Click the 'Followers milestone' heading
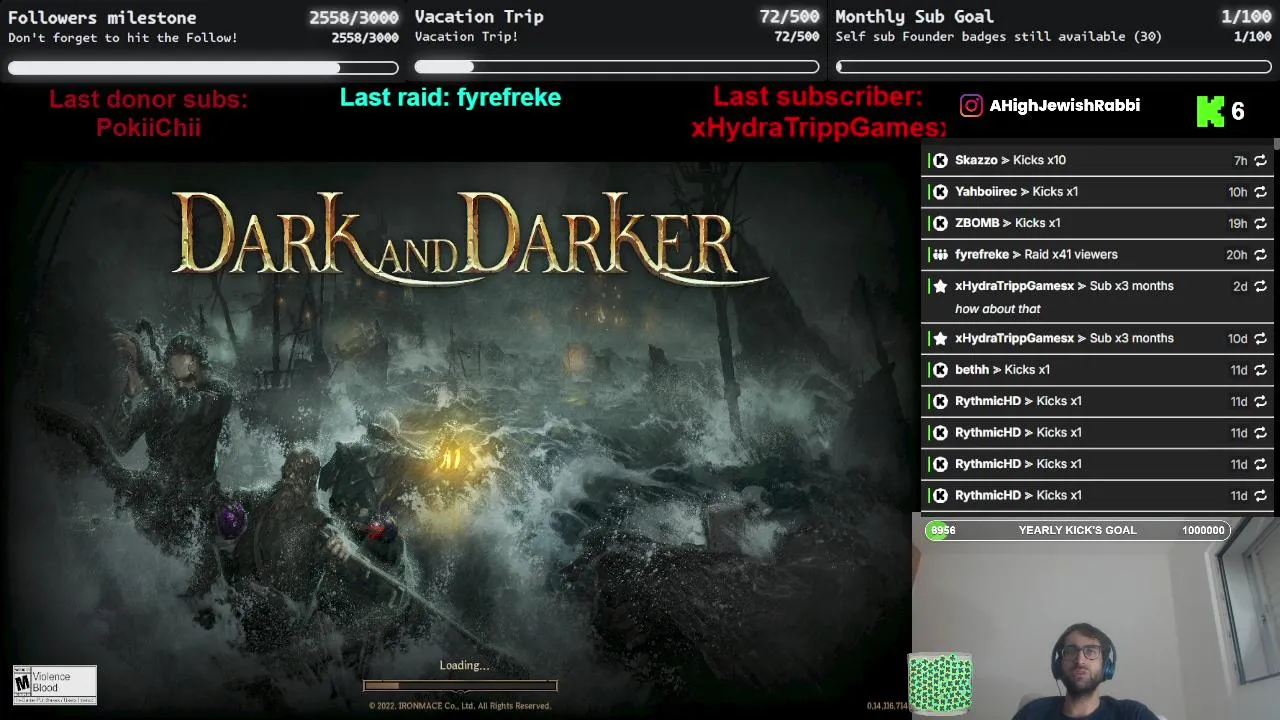Image resolution: width=1280 pixels, height=720 pixels. click(x=102, y=17)
